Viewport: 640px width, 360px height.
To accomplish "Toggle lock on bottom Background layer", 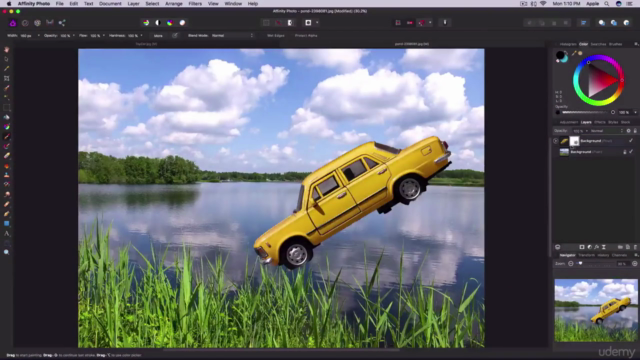I will (624, 152).
